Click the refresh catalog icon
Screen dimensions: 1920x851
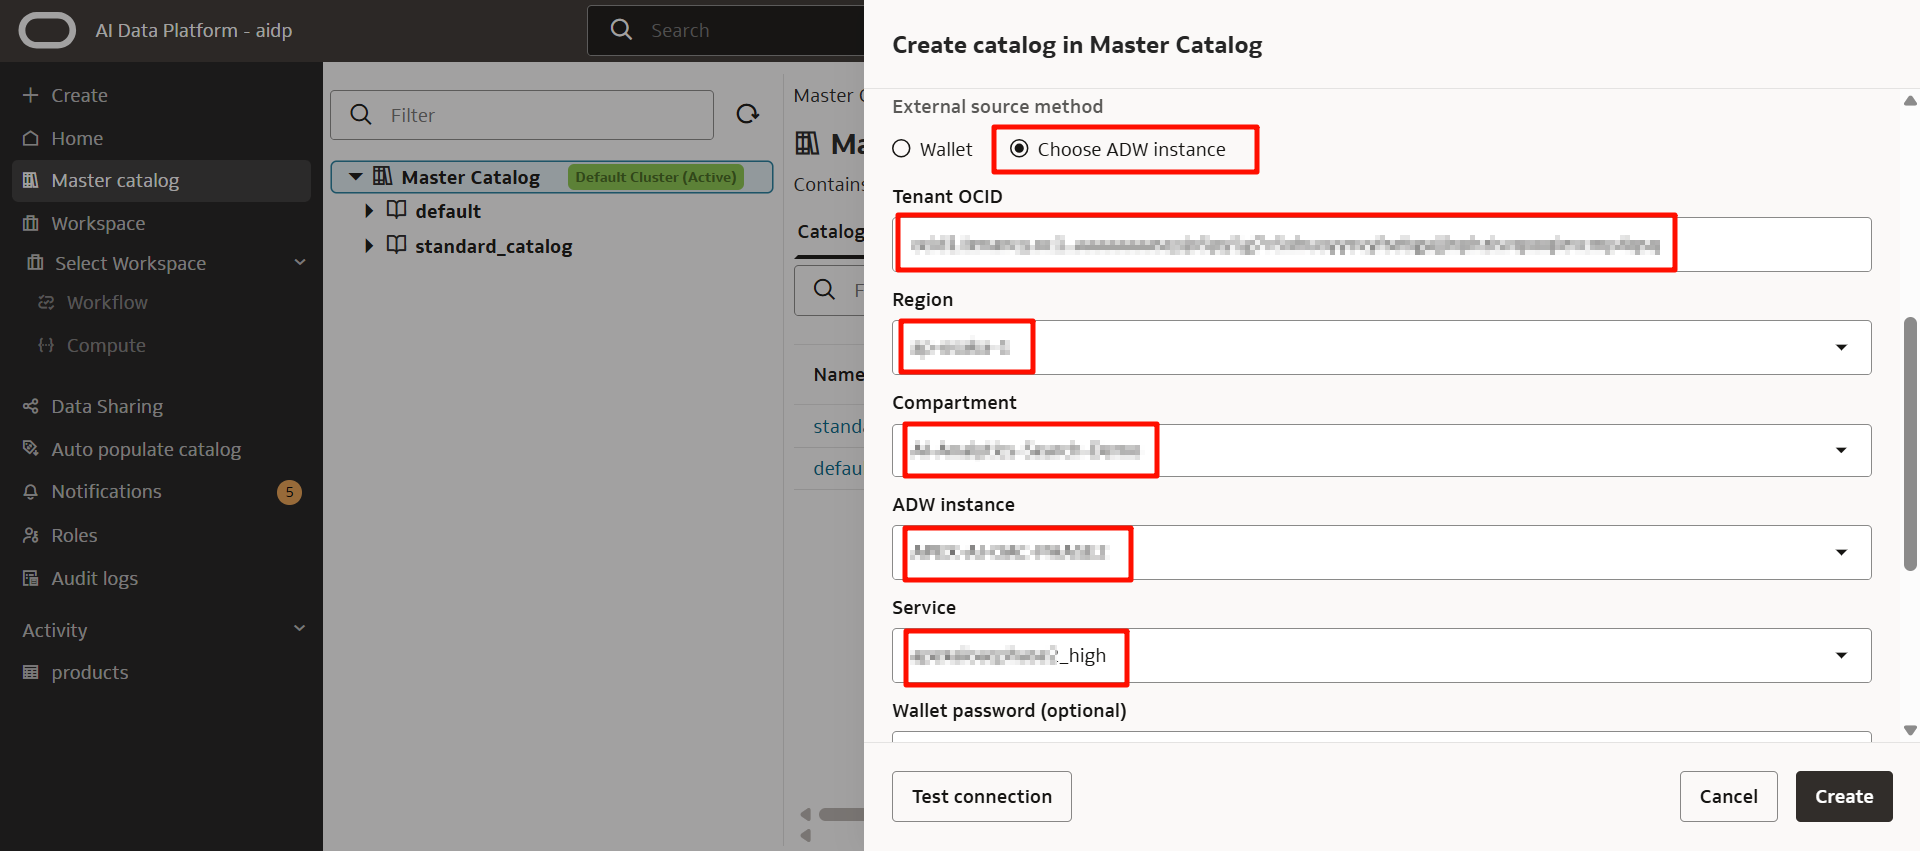click(748, 114)
